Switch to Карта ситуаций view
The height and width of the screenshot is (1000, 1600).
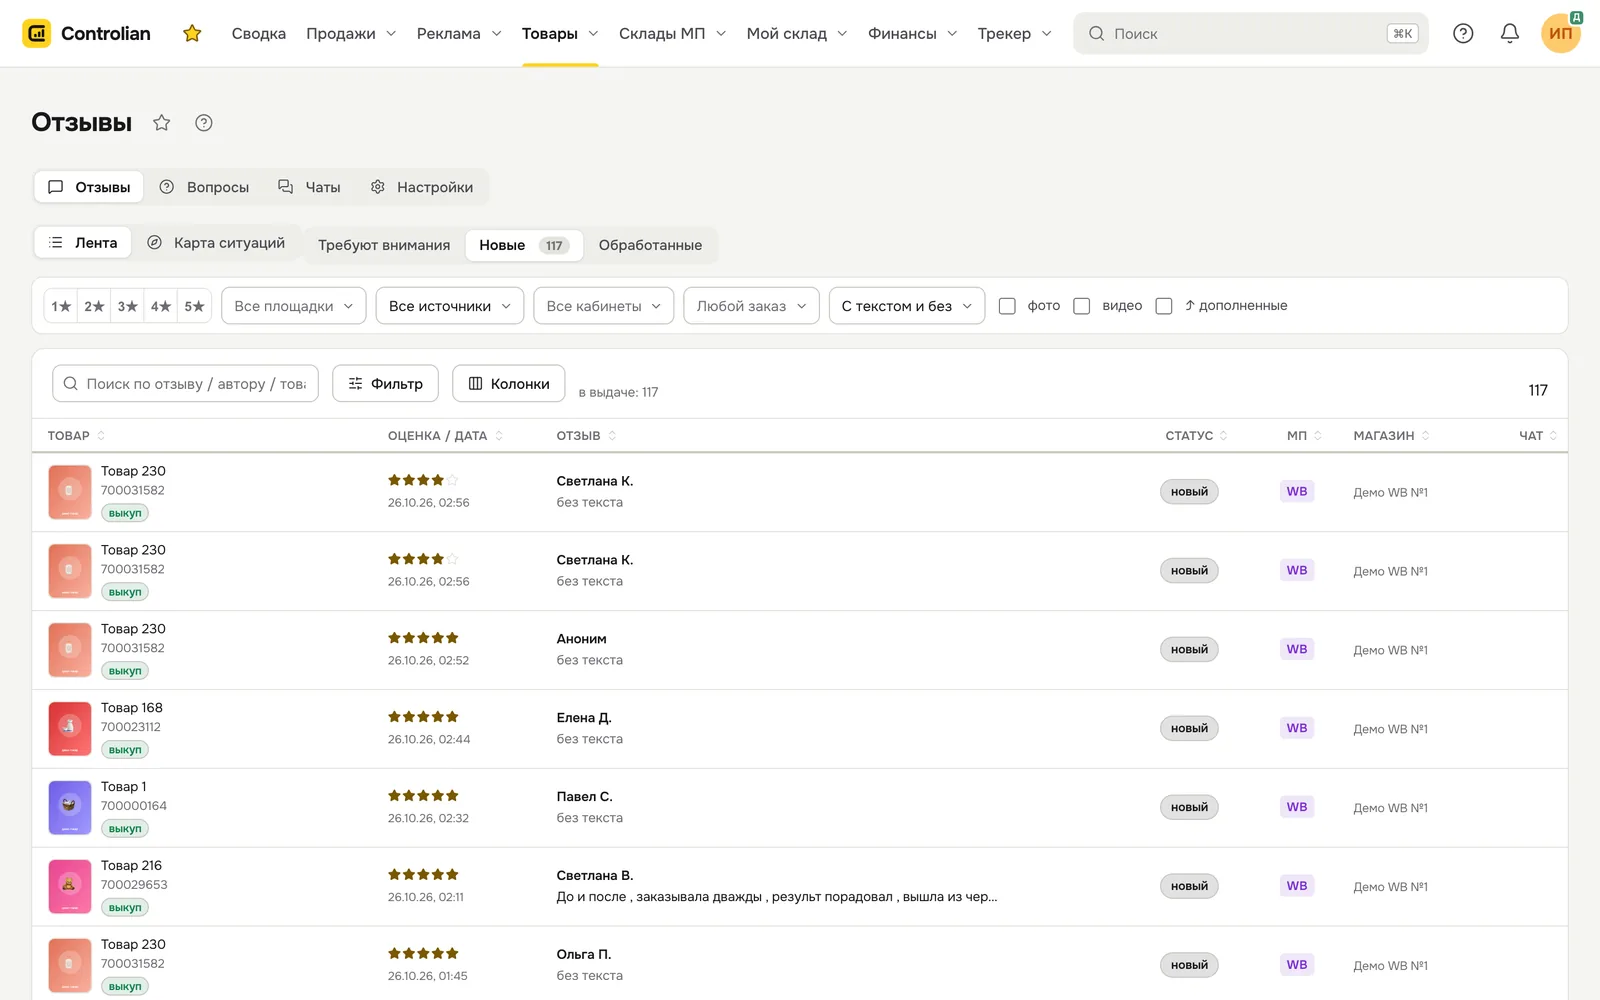click(x=216, y=243)
